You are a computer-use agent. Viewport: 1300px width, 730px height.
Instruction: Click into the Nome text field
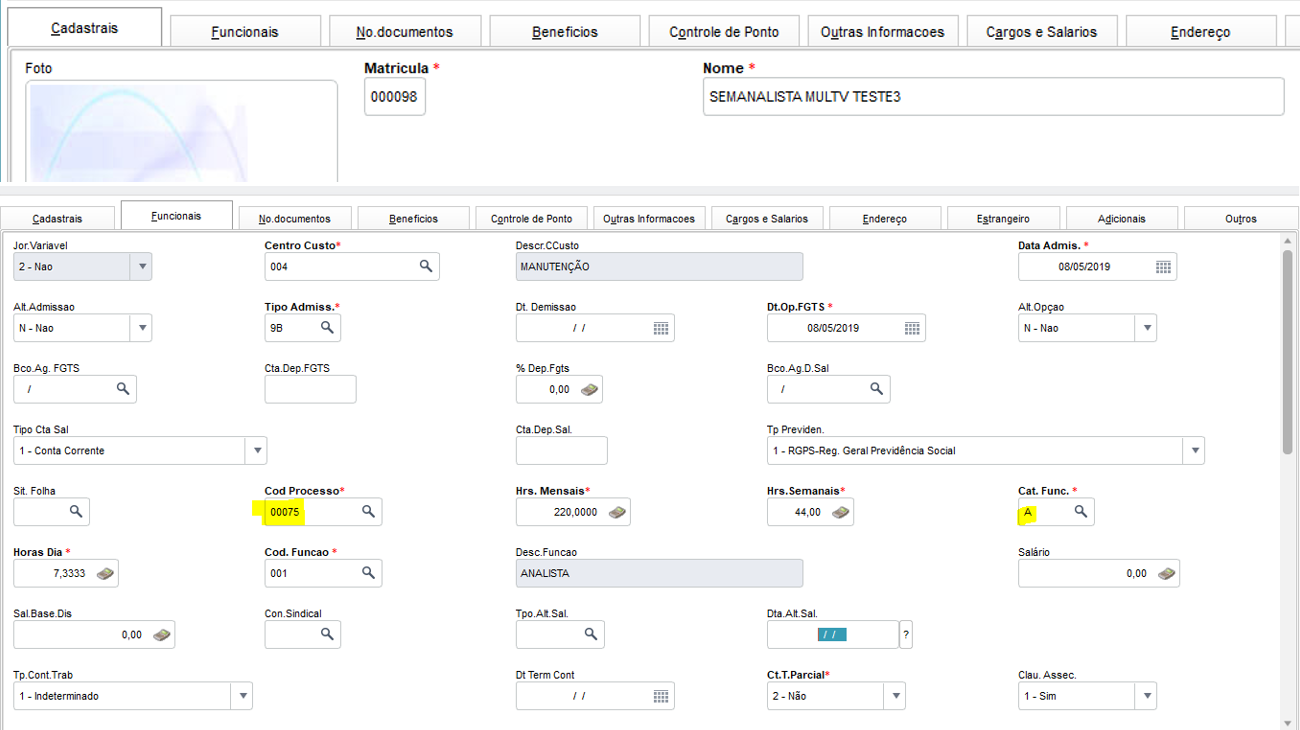pyautogui.click(x=993, y=97)
